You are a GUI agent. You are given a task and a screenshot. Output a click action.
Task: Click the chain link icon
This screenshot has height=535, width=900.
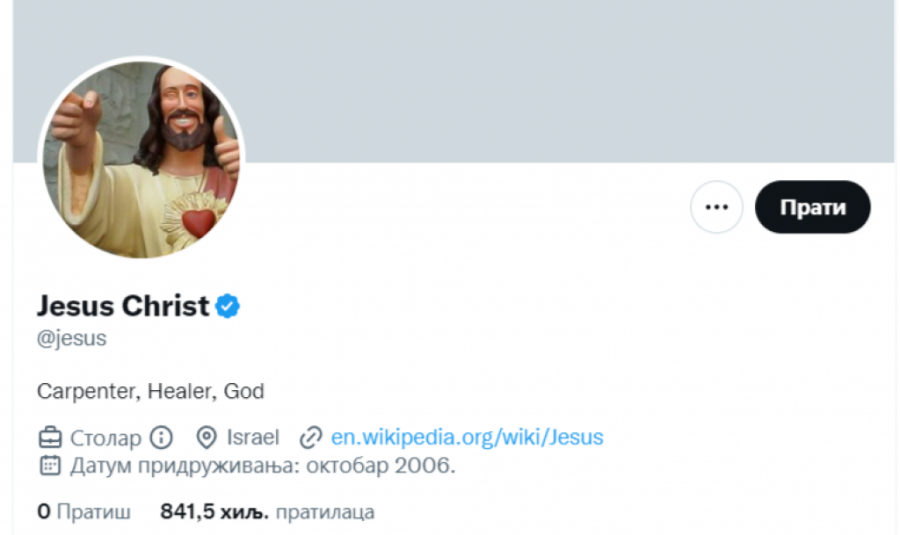tap(311, 438)
